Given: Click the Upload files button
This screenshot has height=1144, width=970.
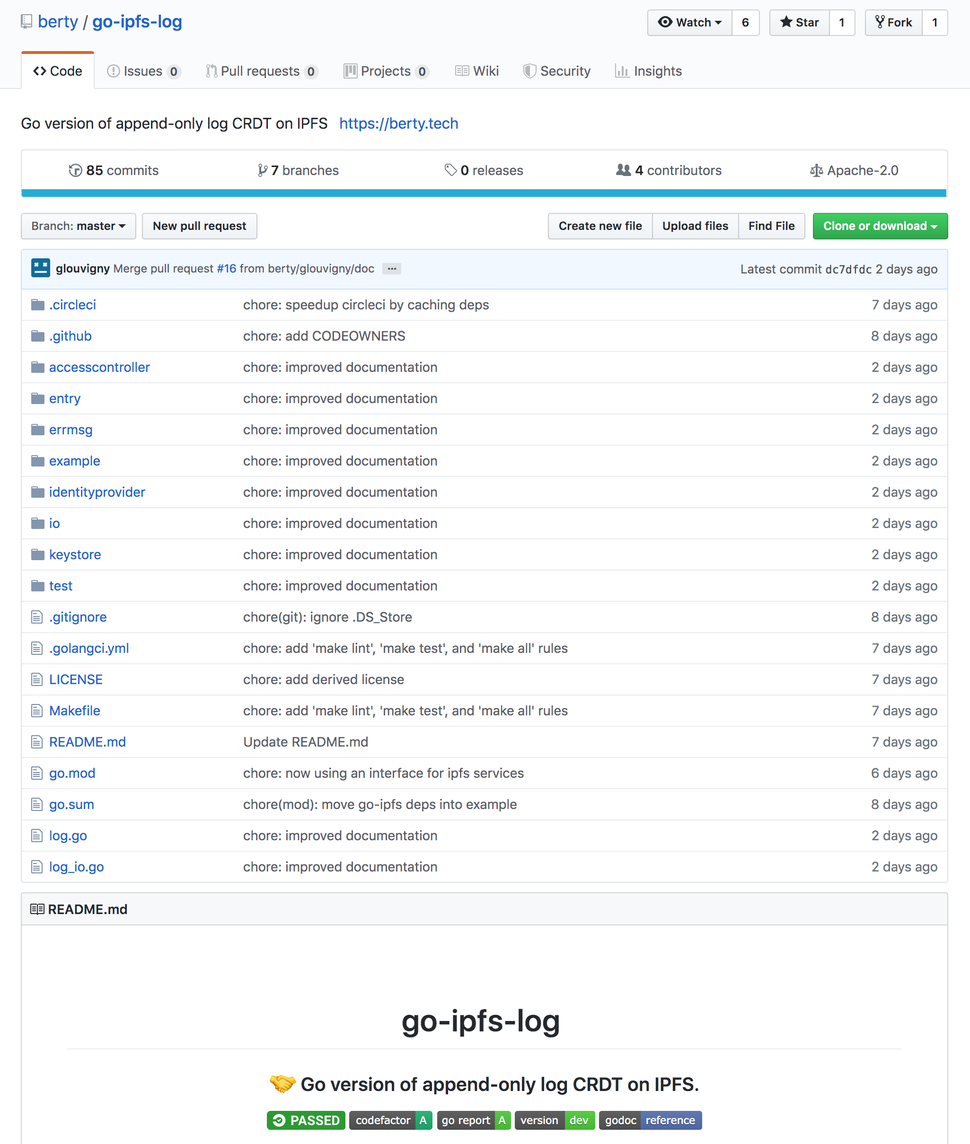Looking at the screenshot, I should (695, 226).
